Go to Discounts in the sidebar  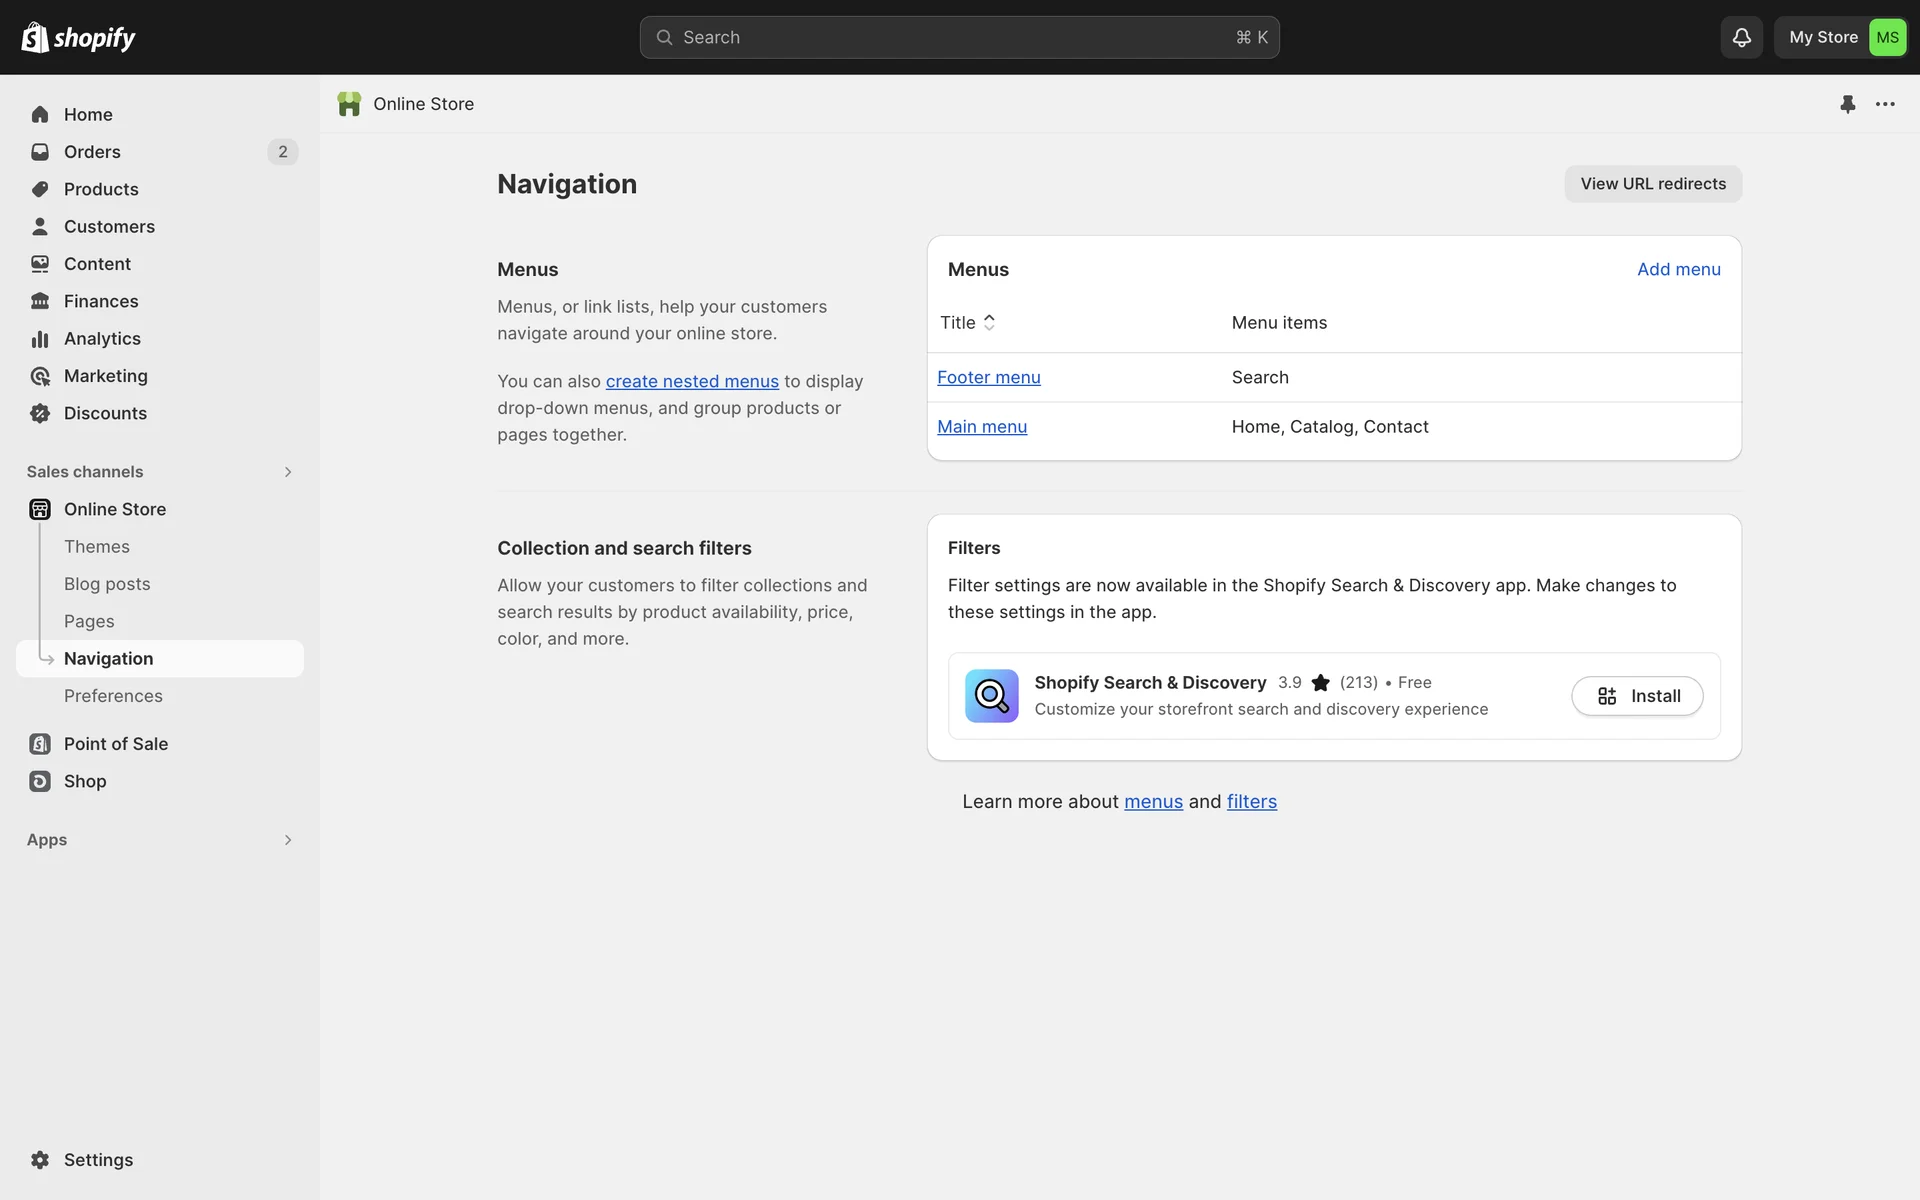click(x=105, y=413)
